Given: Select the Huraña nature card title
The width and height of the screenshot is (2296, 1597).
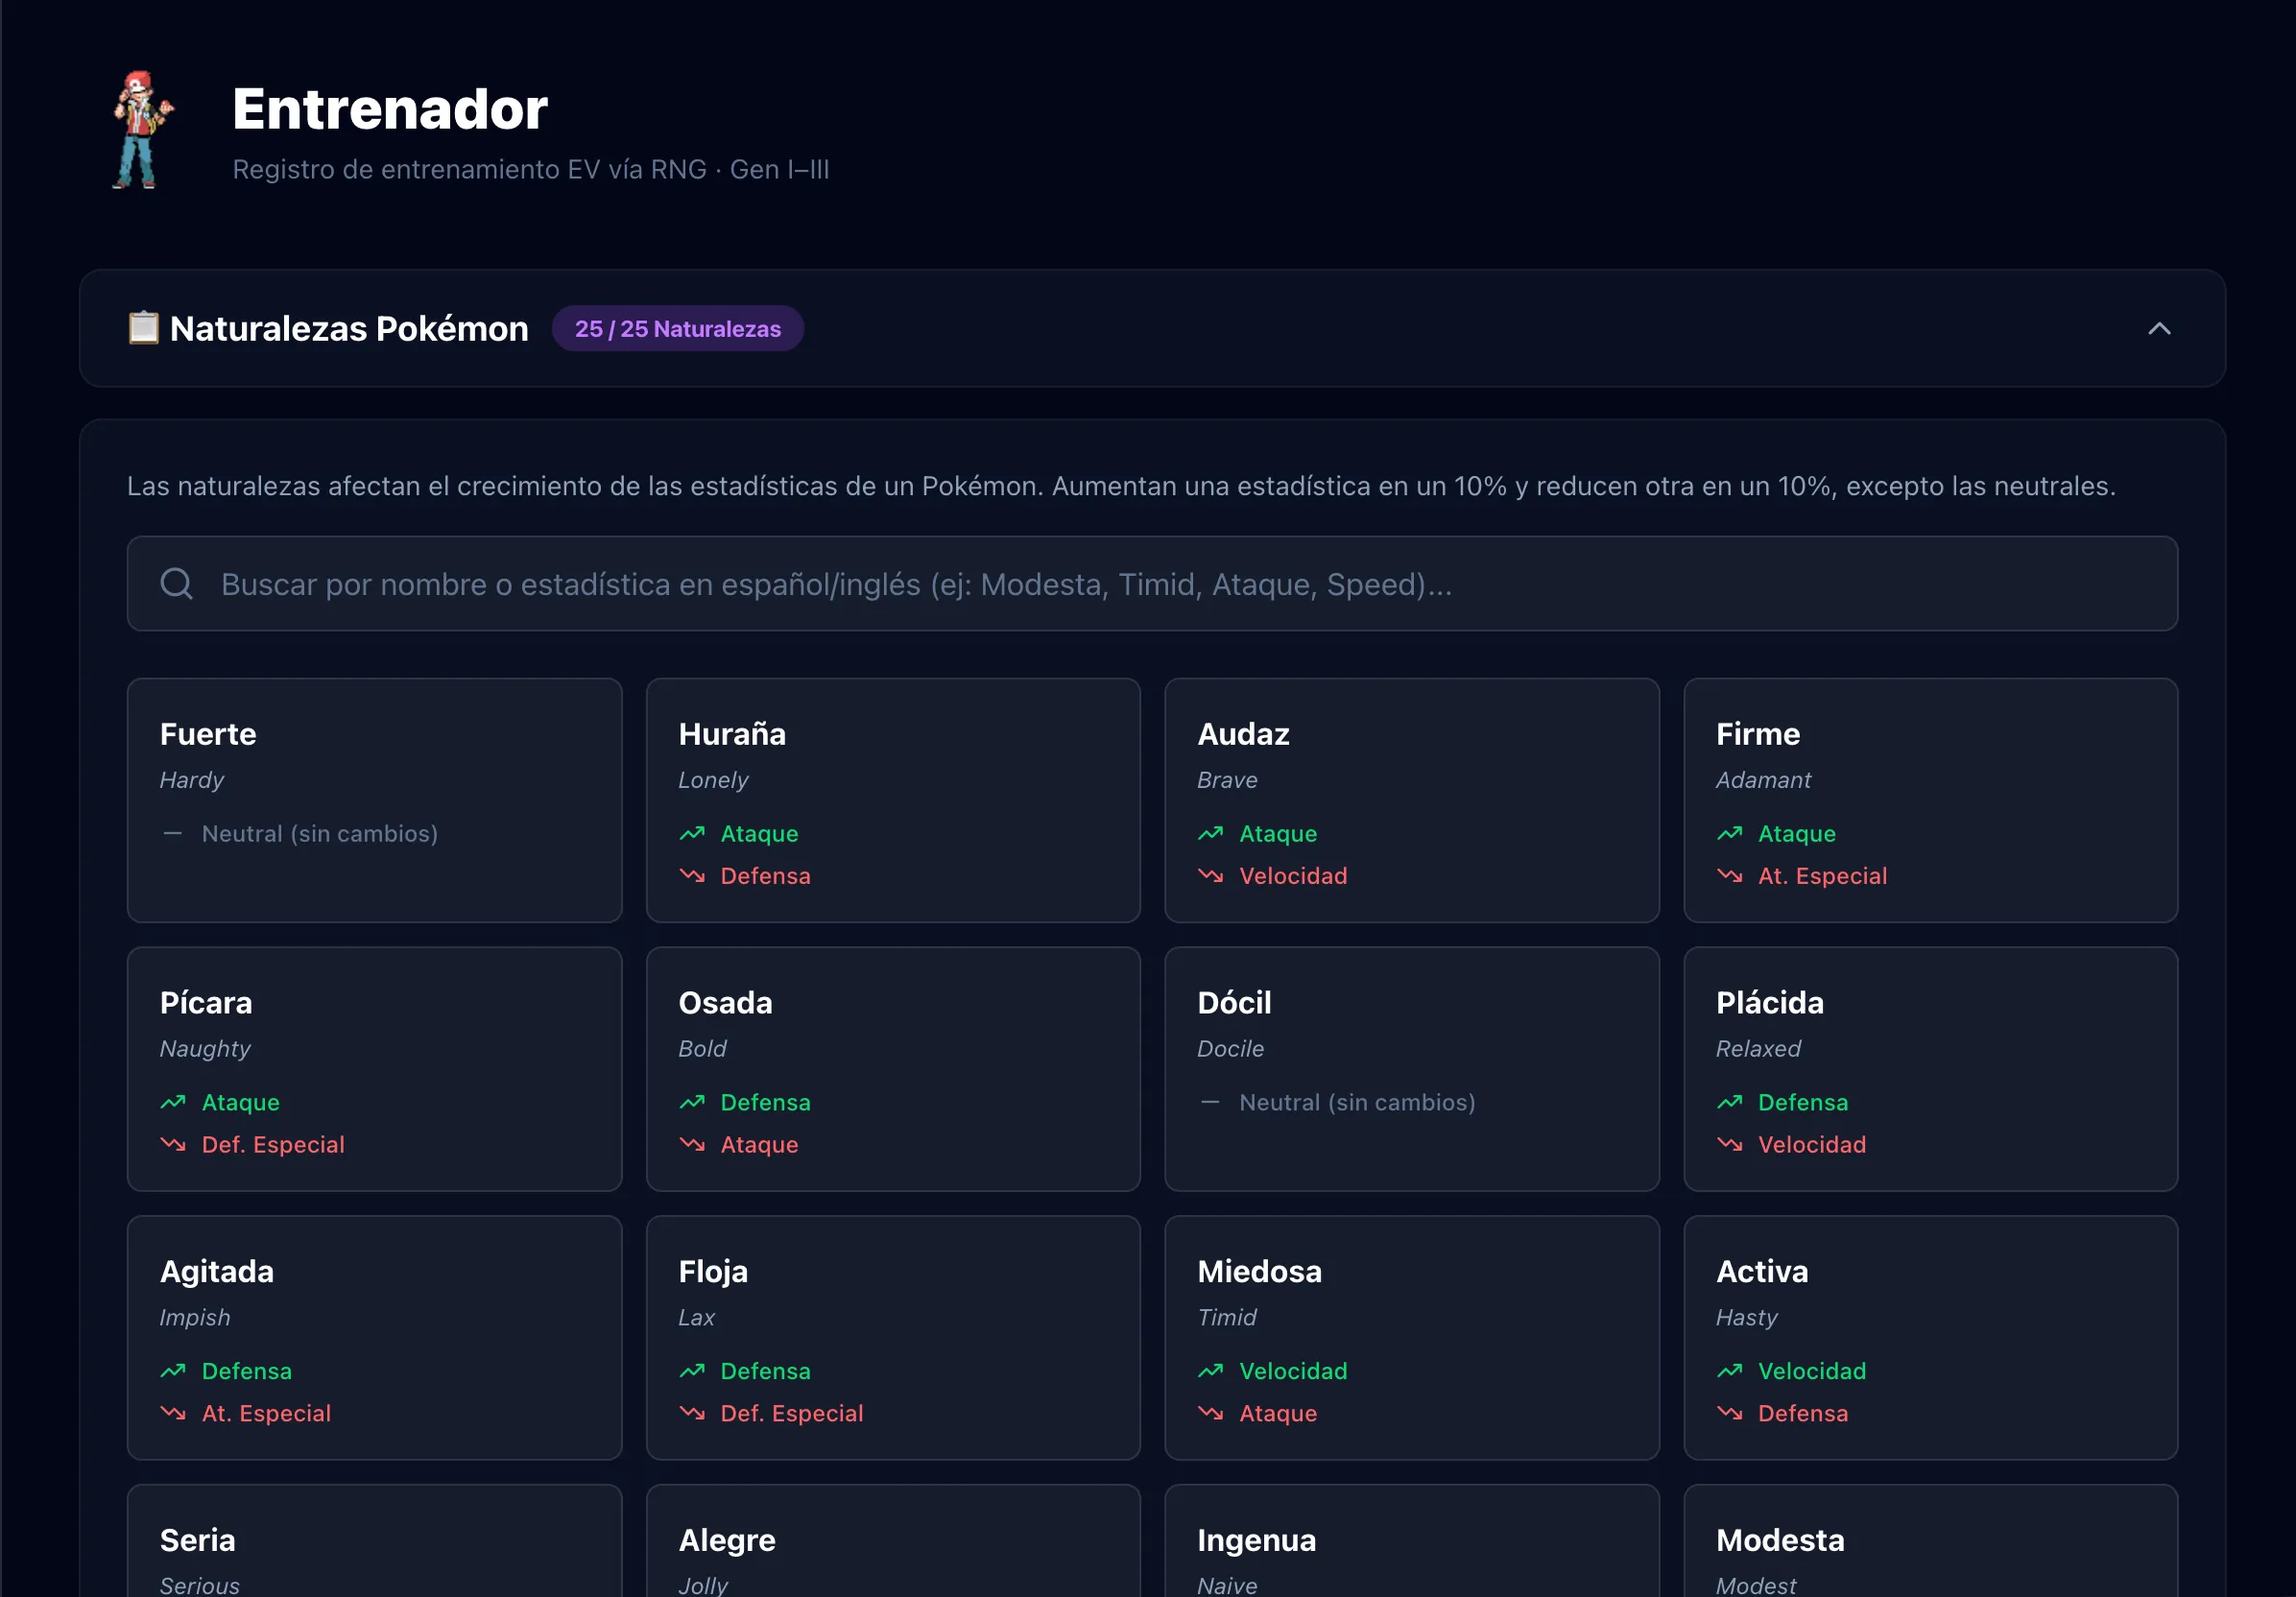Looking at the screenshot, I should 732,734.
